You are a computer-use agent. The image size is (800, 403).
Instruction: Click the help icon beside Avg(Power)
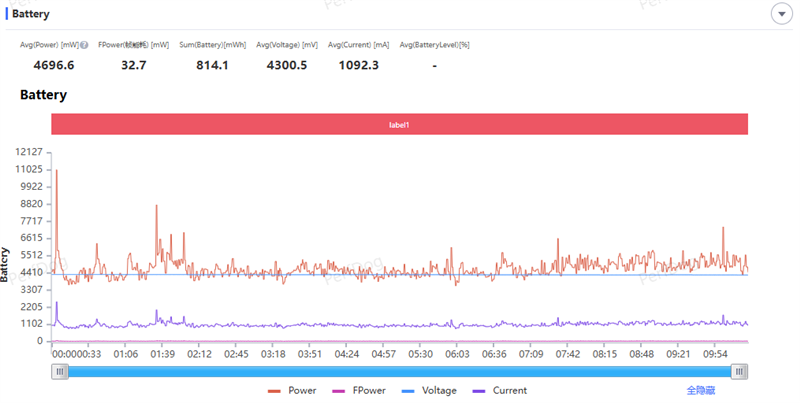click(84, 45)
